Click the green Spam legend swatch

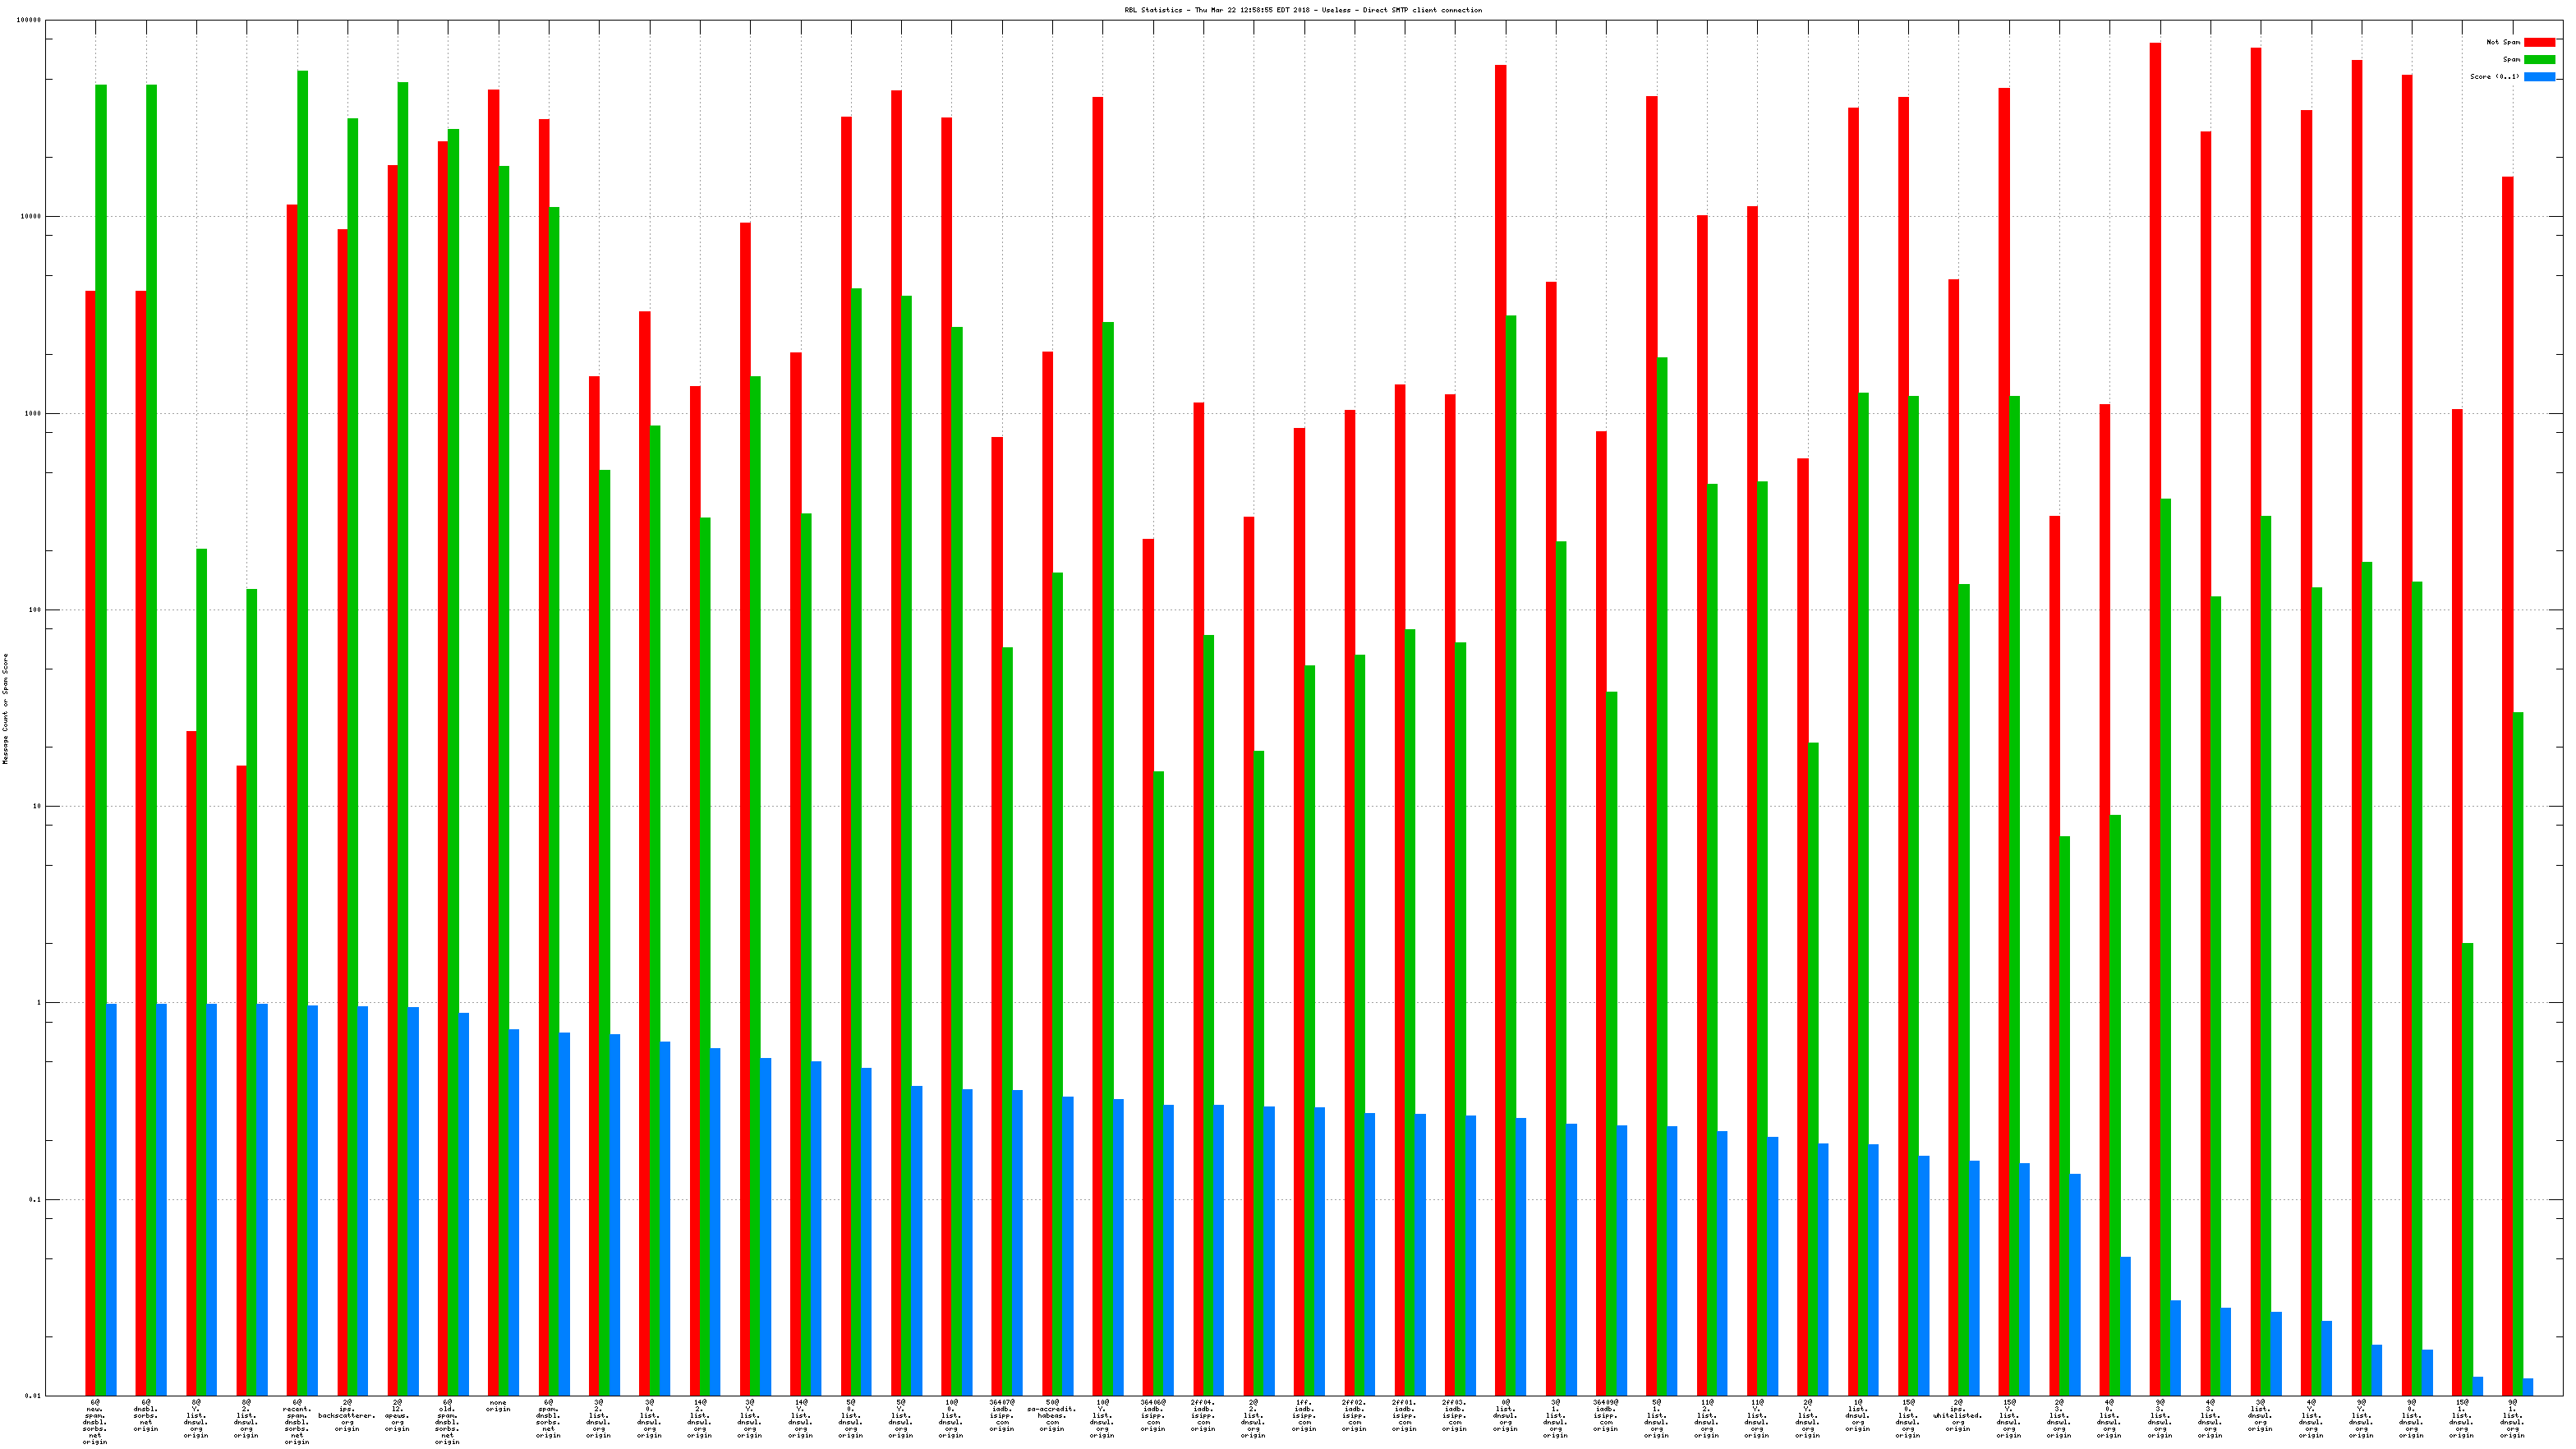point(2538,59)
